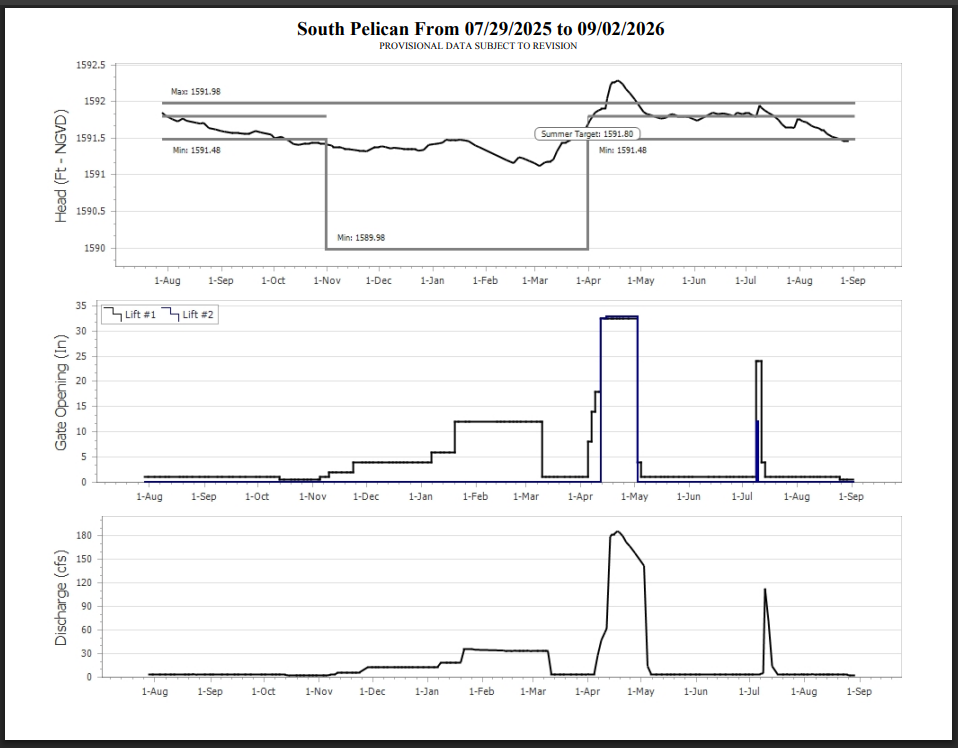Click the Lift #2 legend entry
Viewport: 958px width, 748px height.
[188, 314]
